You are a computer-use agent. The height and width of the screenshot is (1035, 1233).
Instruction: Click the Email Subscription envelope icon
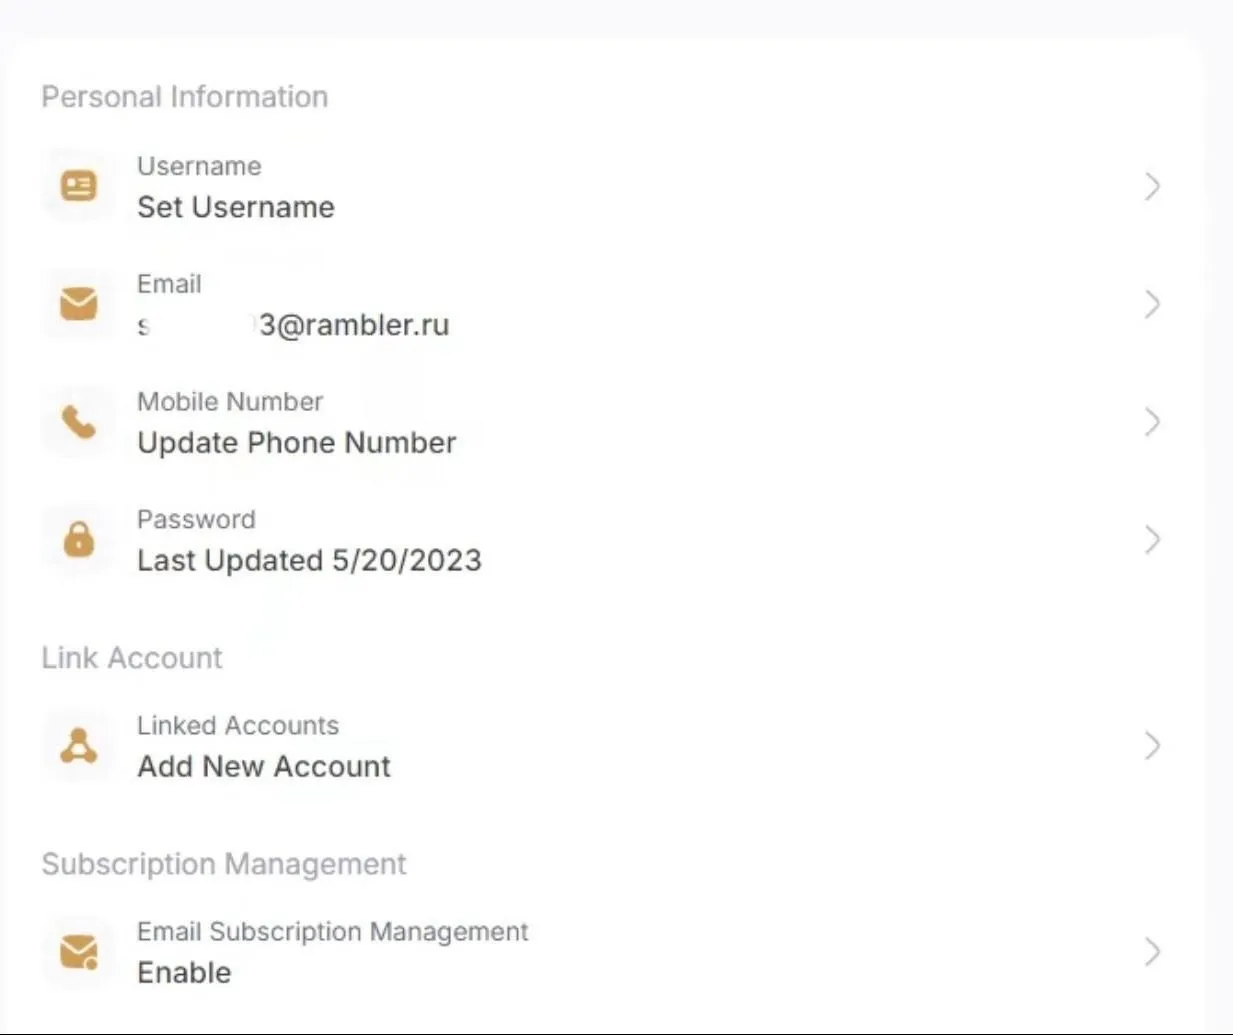pyautogui.click(x=78, y=952)
